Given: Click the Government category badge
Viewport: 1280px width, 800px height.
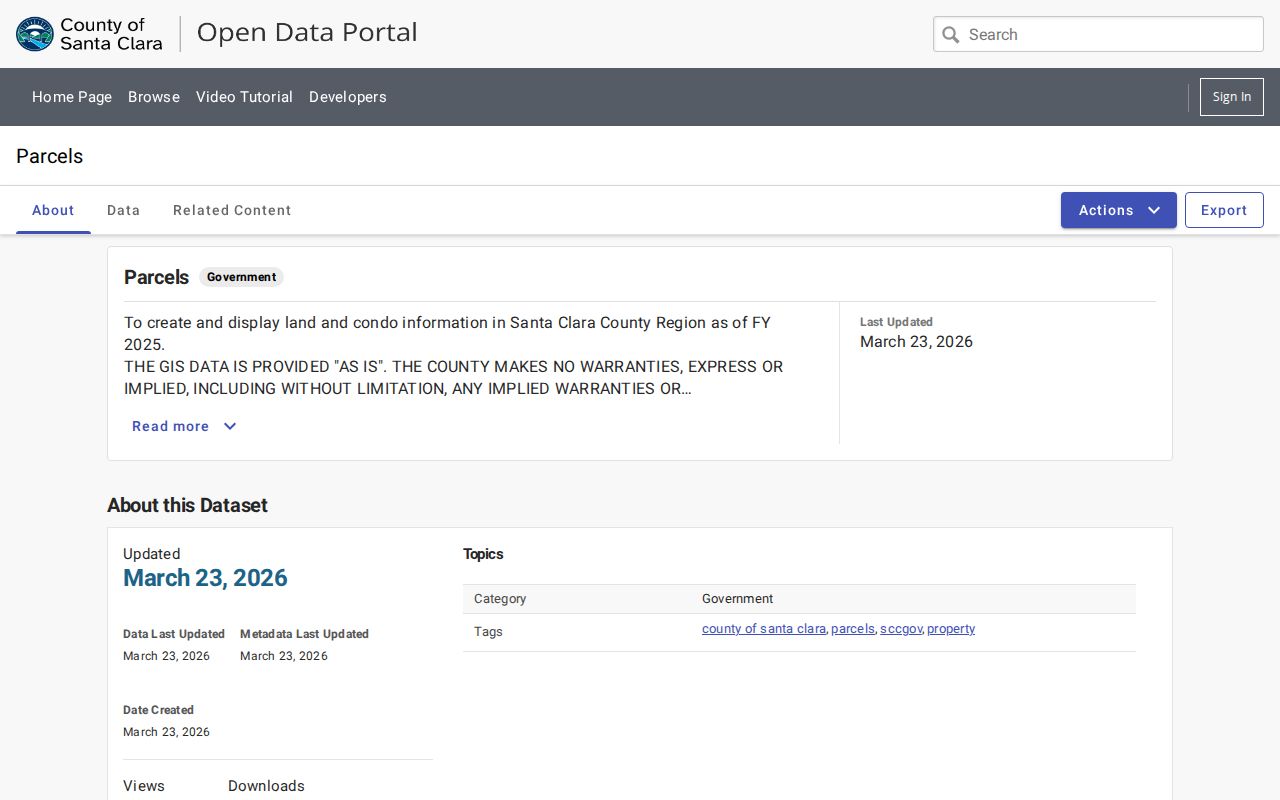Looking at the screenshot, I should [242, 277].
